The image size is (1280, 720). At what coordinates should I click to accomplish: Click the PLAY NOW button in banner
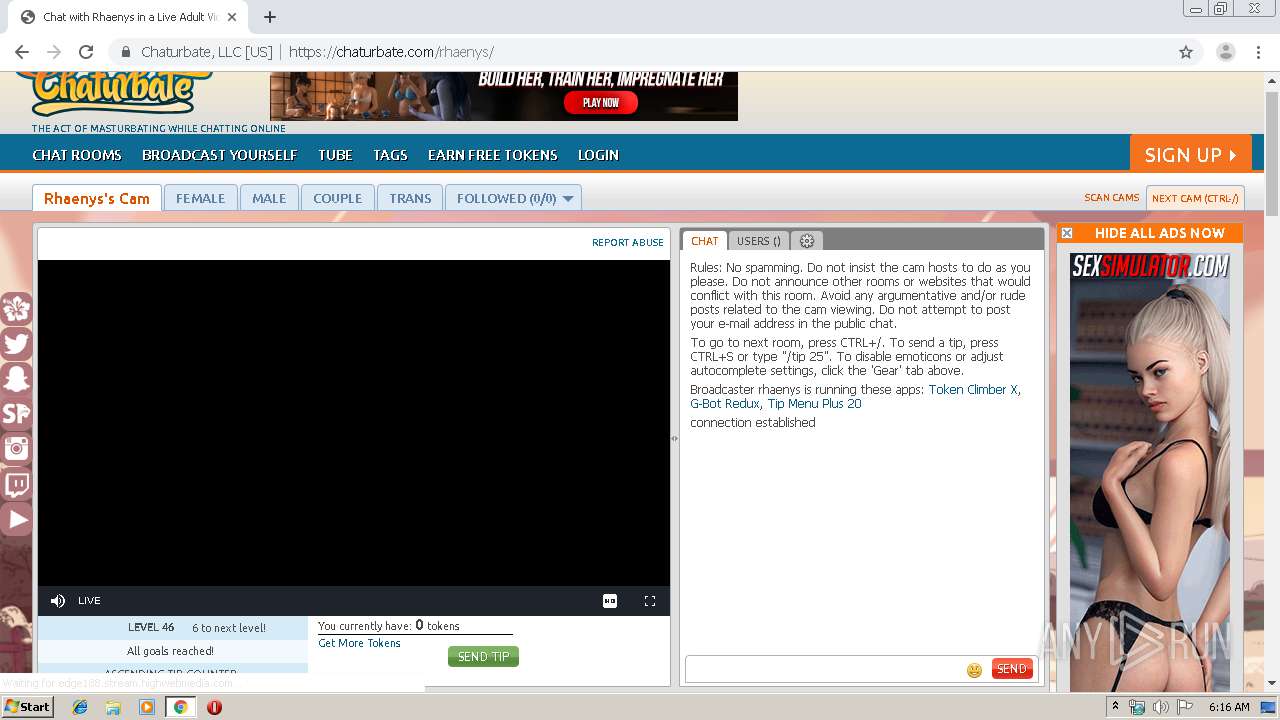[x=601, y=102]
